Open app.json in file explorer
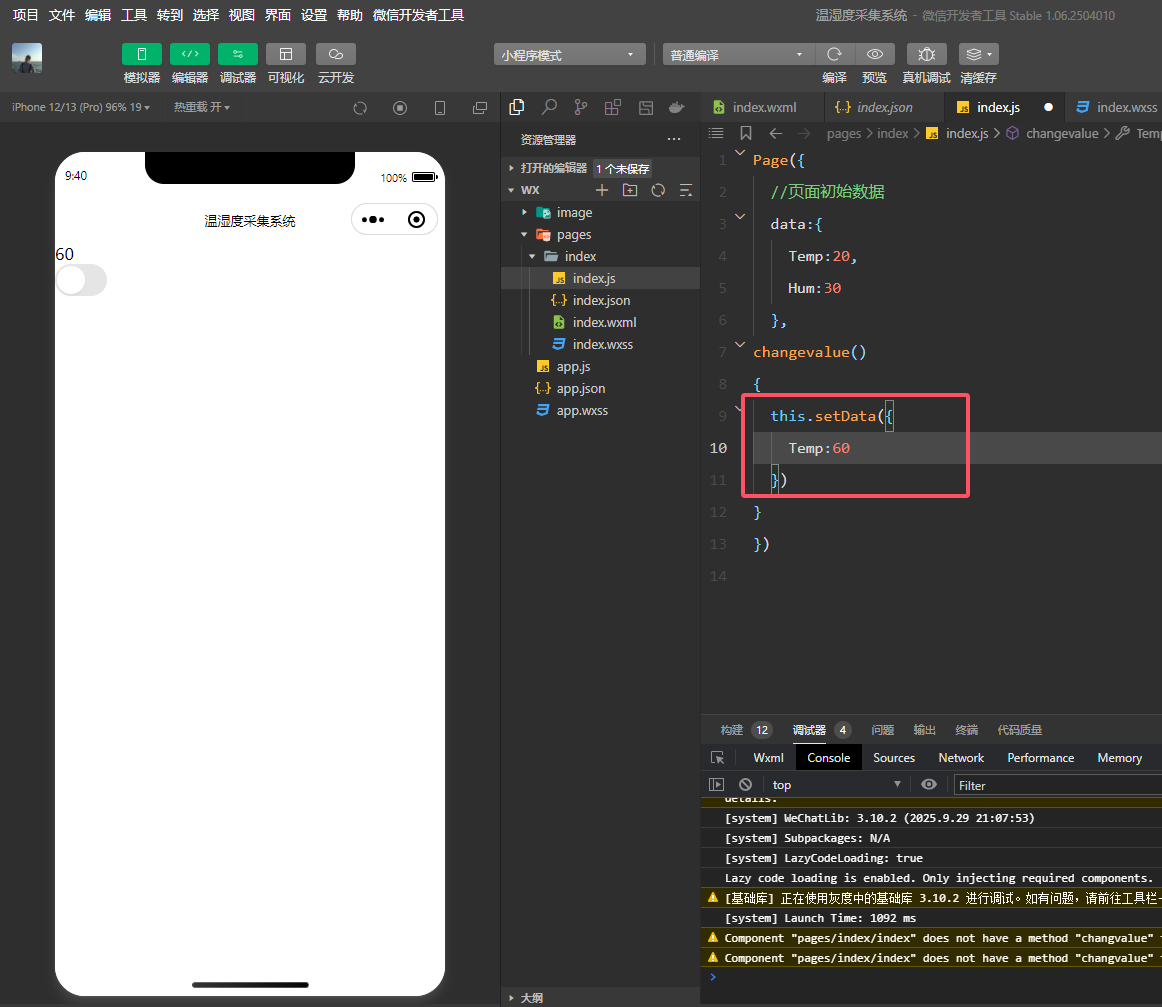Image resolution: width=1162 pixels, height=1007 pixels. click(580, 388)
